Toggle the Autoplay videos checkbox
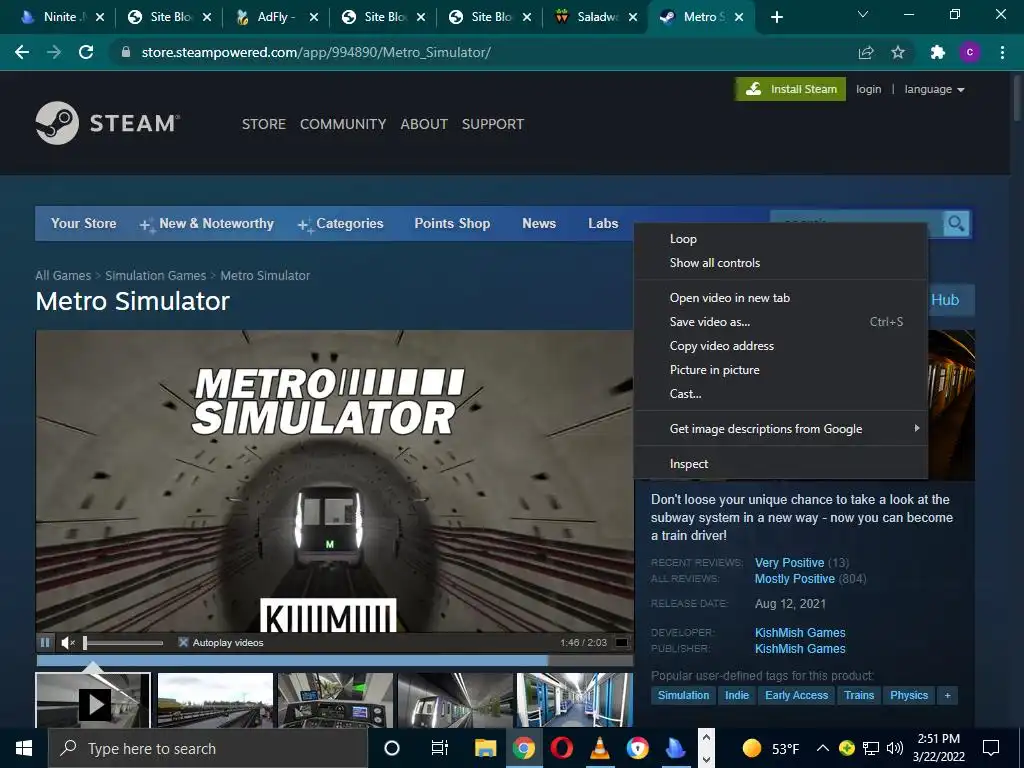Viewport: 1024px width, 768px height. pyautogui.click(x=184, y=643)
